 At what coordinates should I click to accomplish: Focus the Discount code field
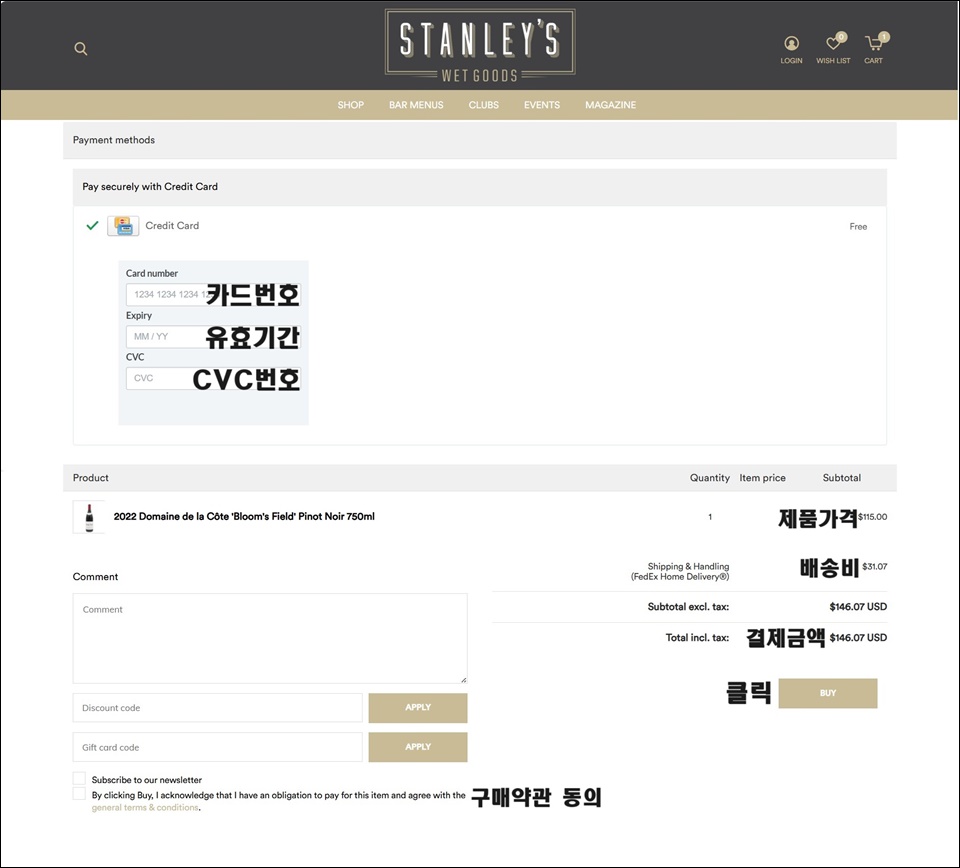(217, 708)
